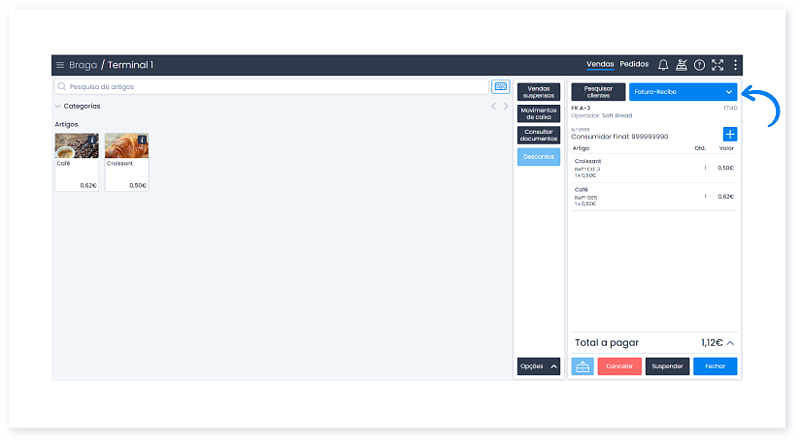Open the cash drawer icon button
The image size is (800, 442).
pyautogui.click(x=582, y=366)
